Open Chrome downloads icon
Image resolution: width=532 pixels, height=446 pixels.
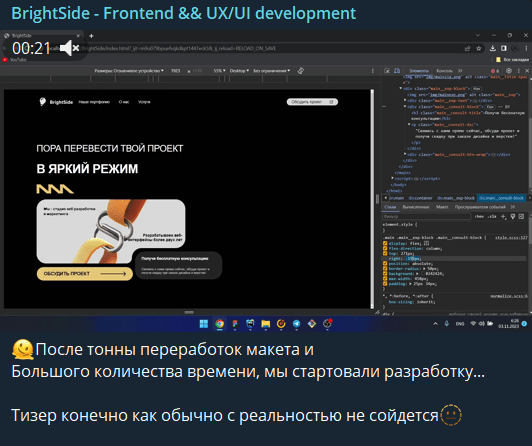(x=493, y=49)
